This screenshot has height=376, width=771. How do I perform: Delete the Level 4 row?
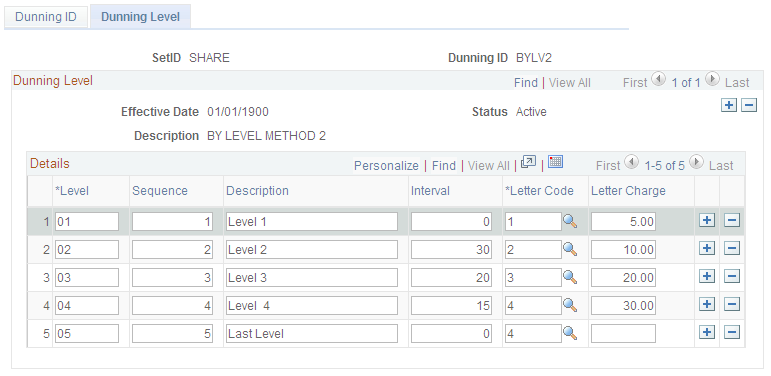[732, 305]
